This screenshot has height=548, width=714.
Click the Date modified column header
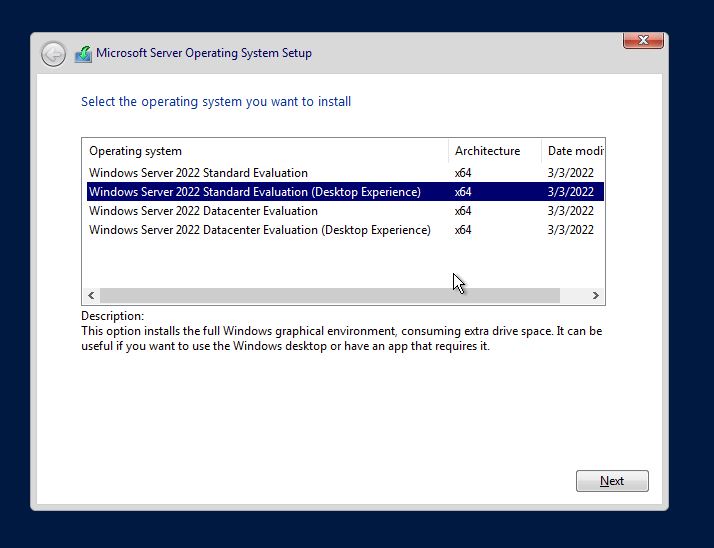point(574,151)
